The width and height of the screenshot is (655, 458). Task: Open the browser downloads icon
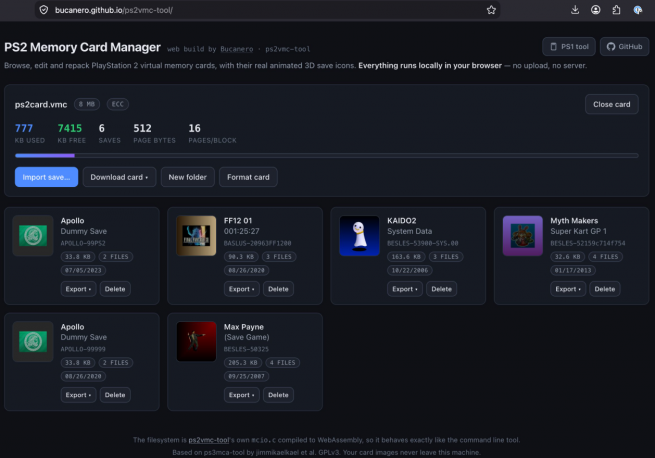[x=575, y=10]
